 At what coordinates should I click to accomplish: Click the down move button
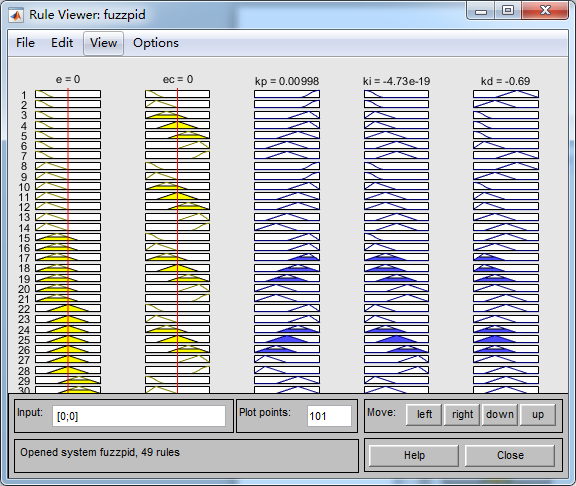point(500,415)
